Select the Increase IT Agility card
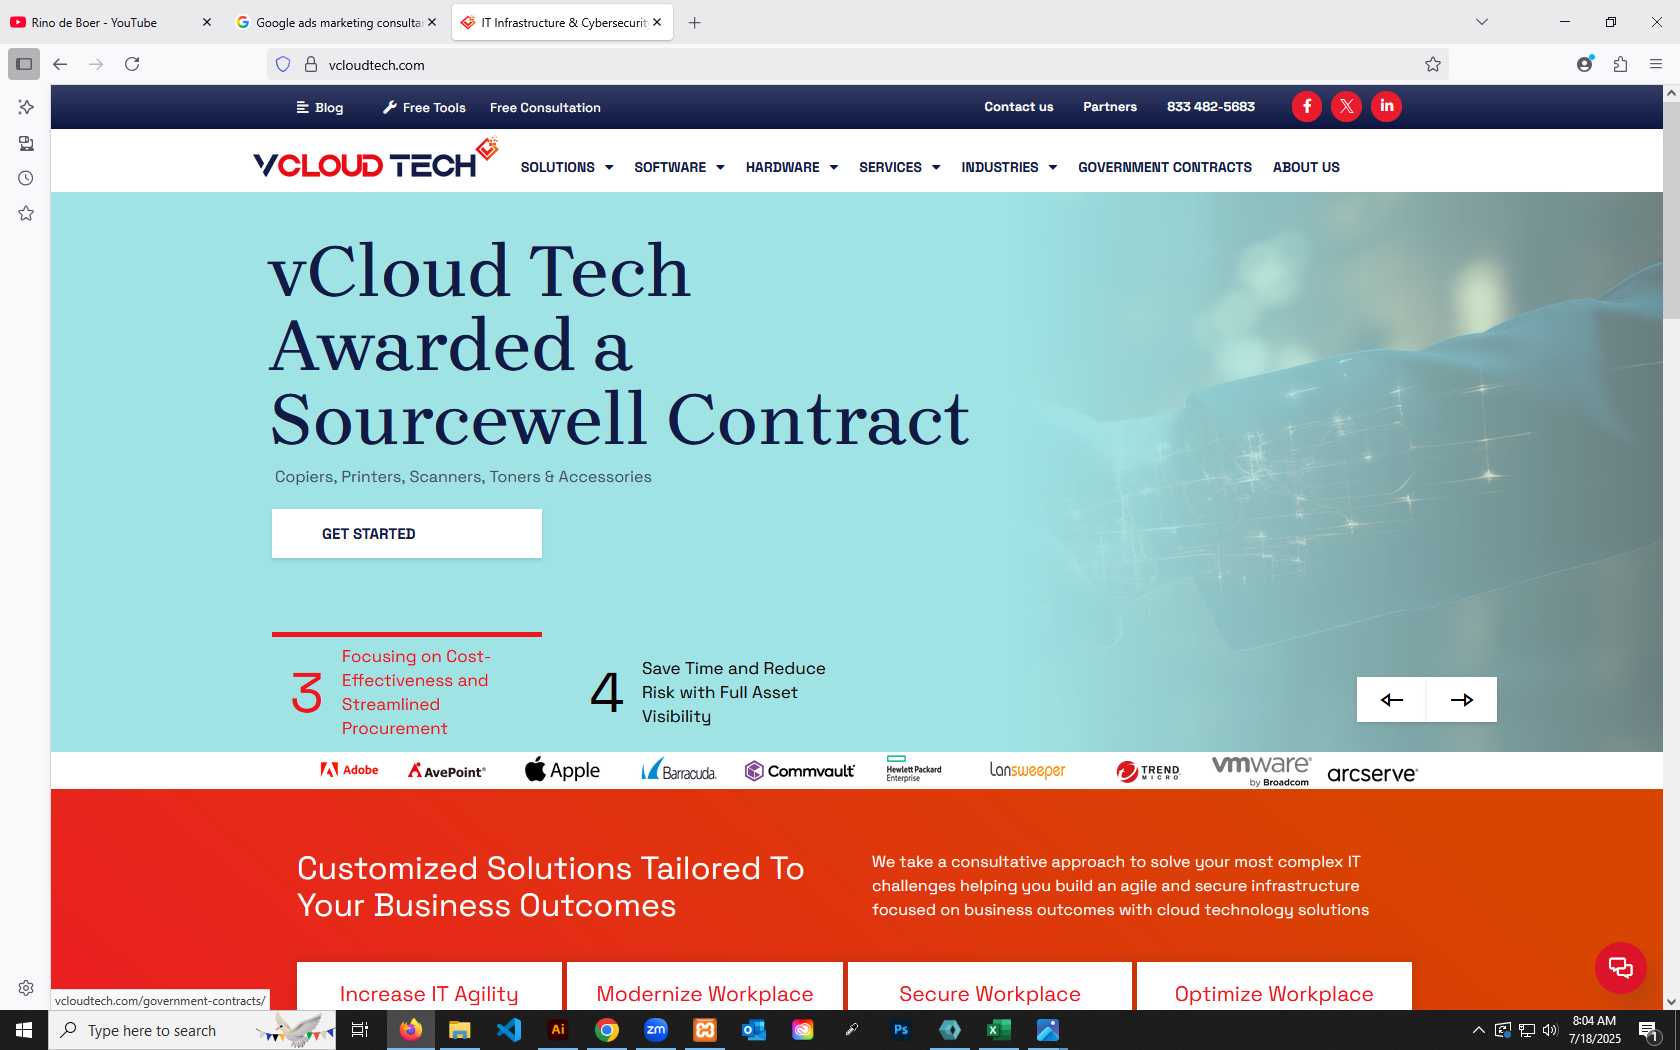Image resolution: width=1680 pixels, height=1050 pixels. coord(429,987)
